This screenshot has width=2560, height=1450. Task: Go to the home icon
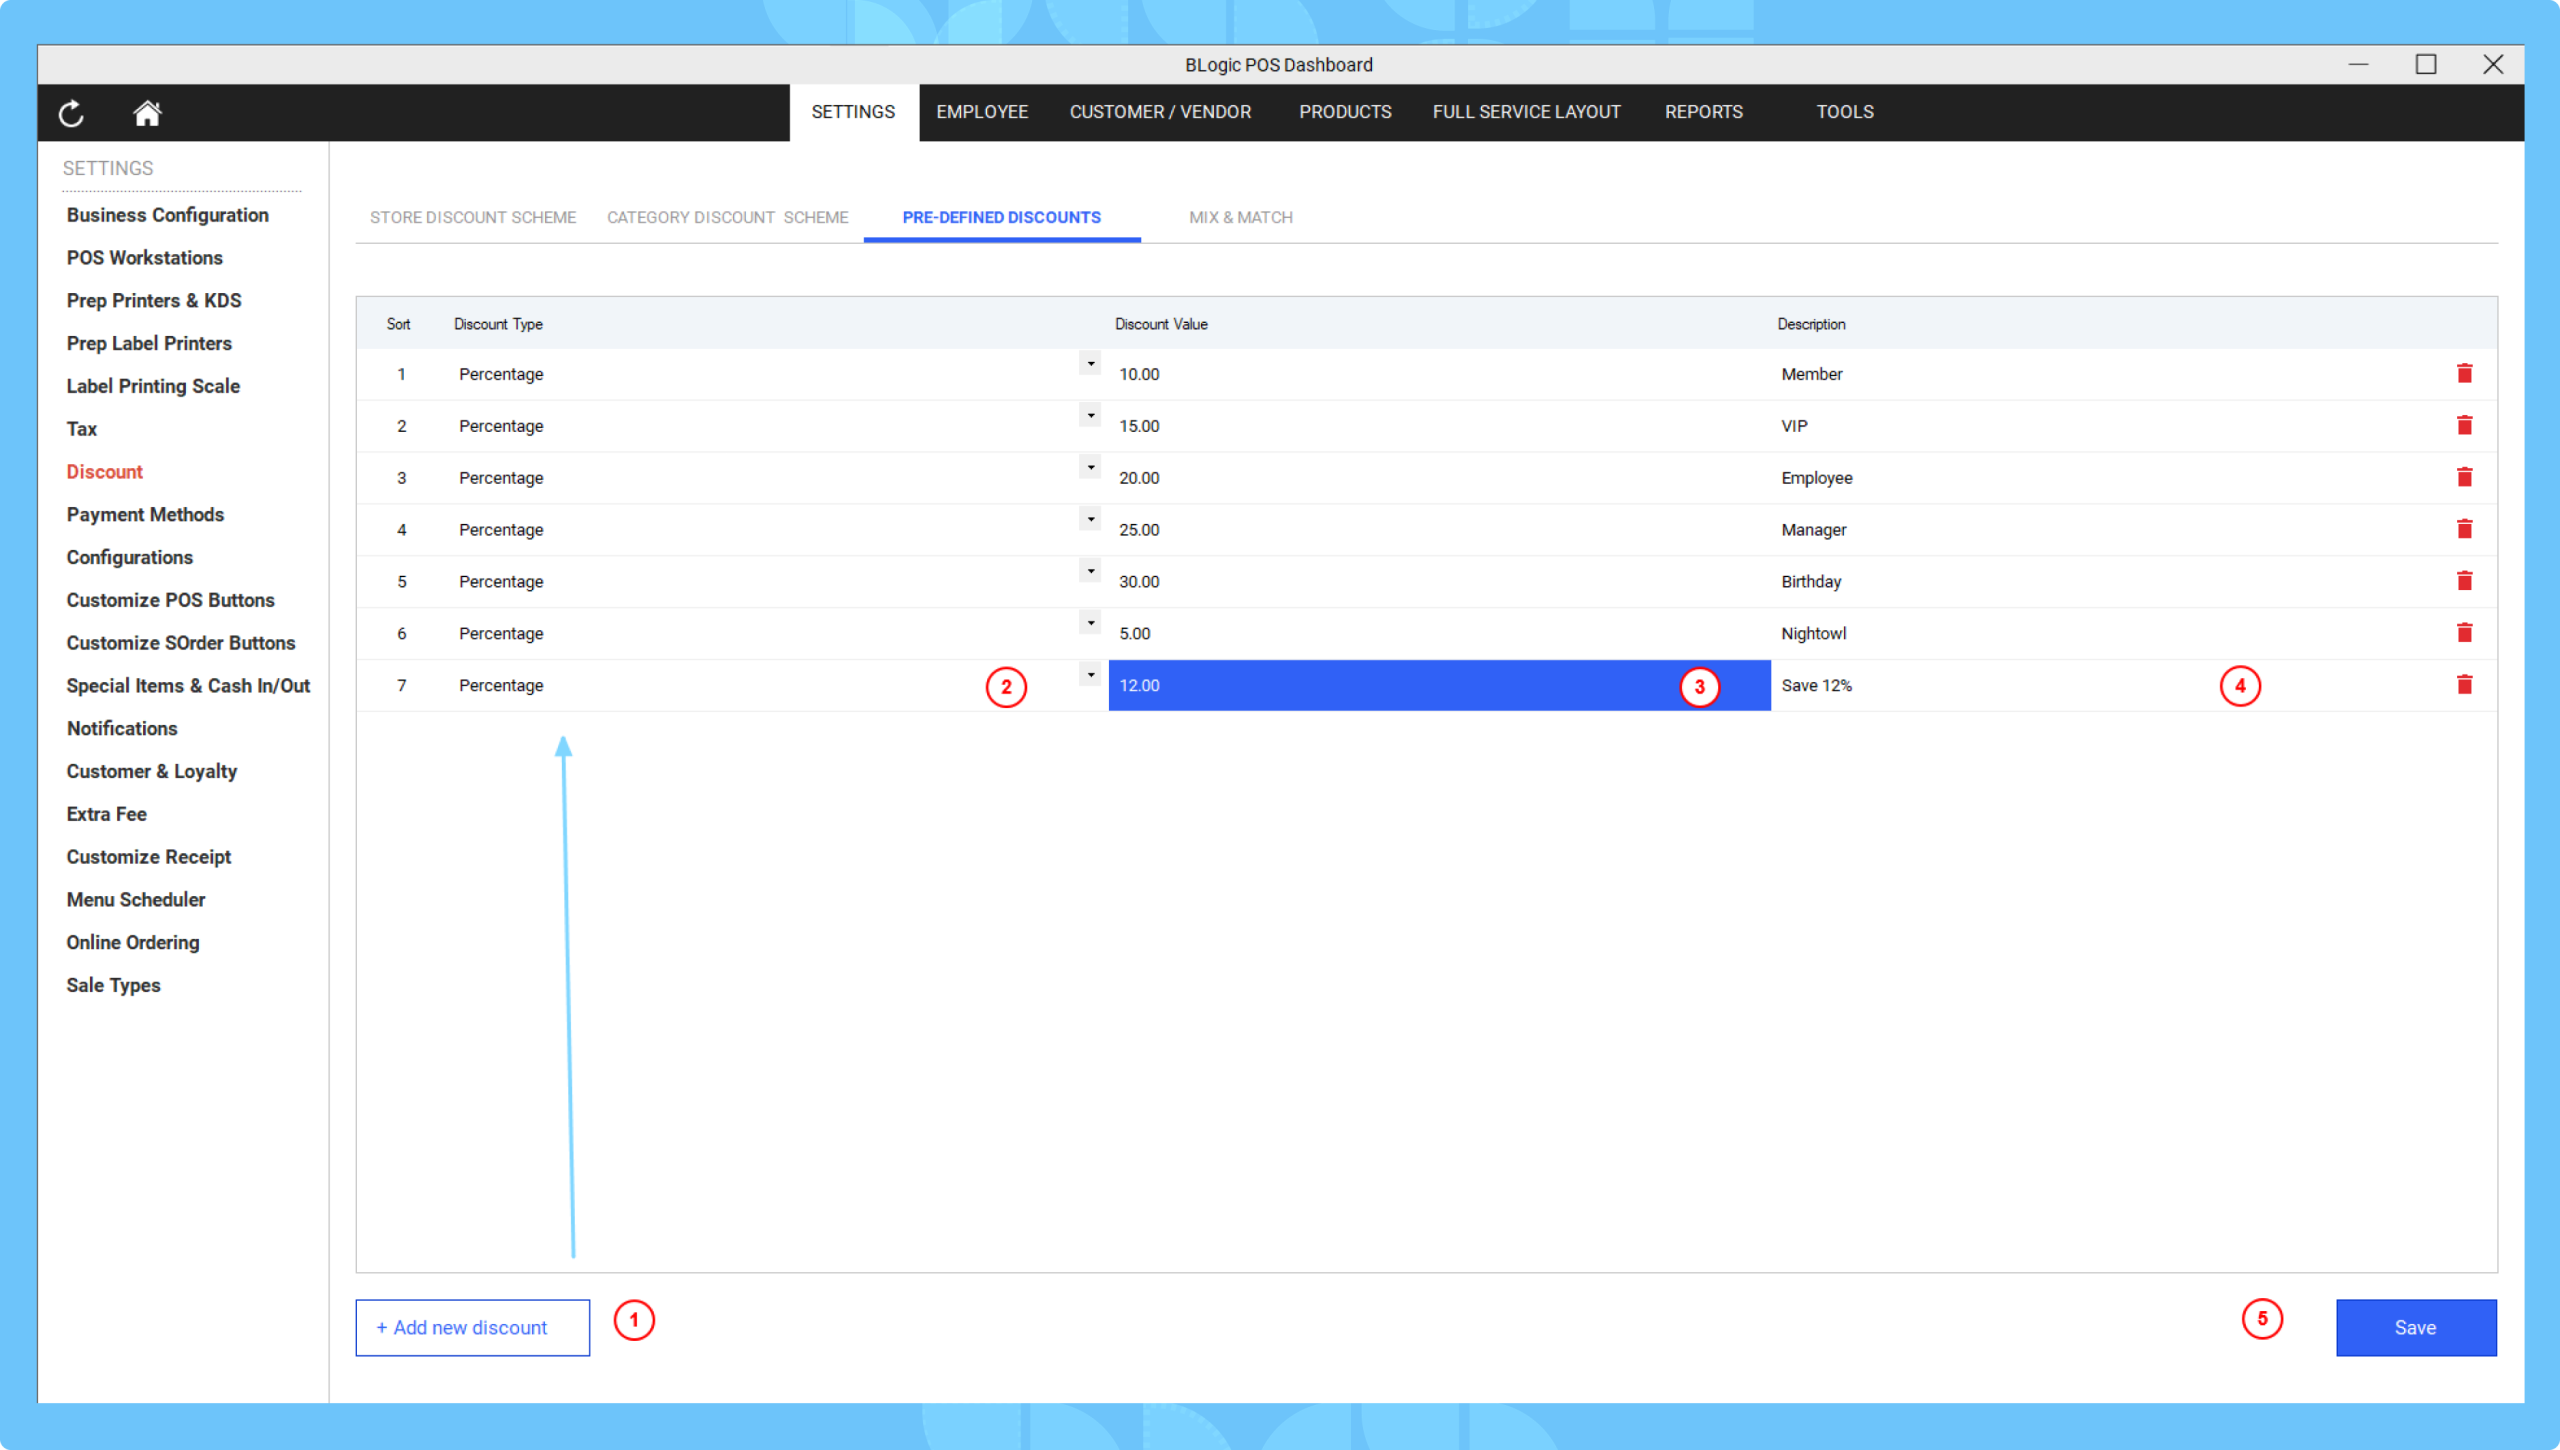pos(147,113)
